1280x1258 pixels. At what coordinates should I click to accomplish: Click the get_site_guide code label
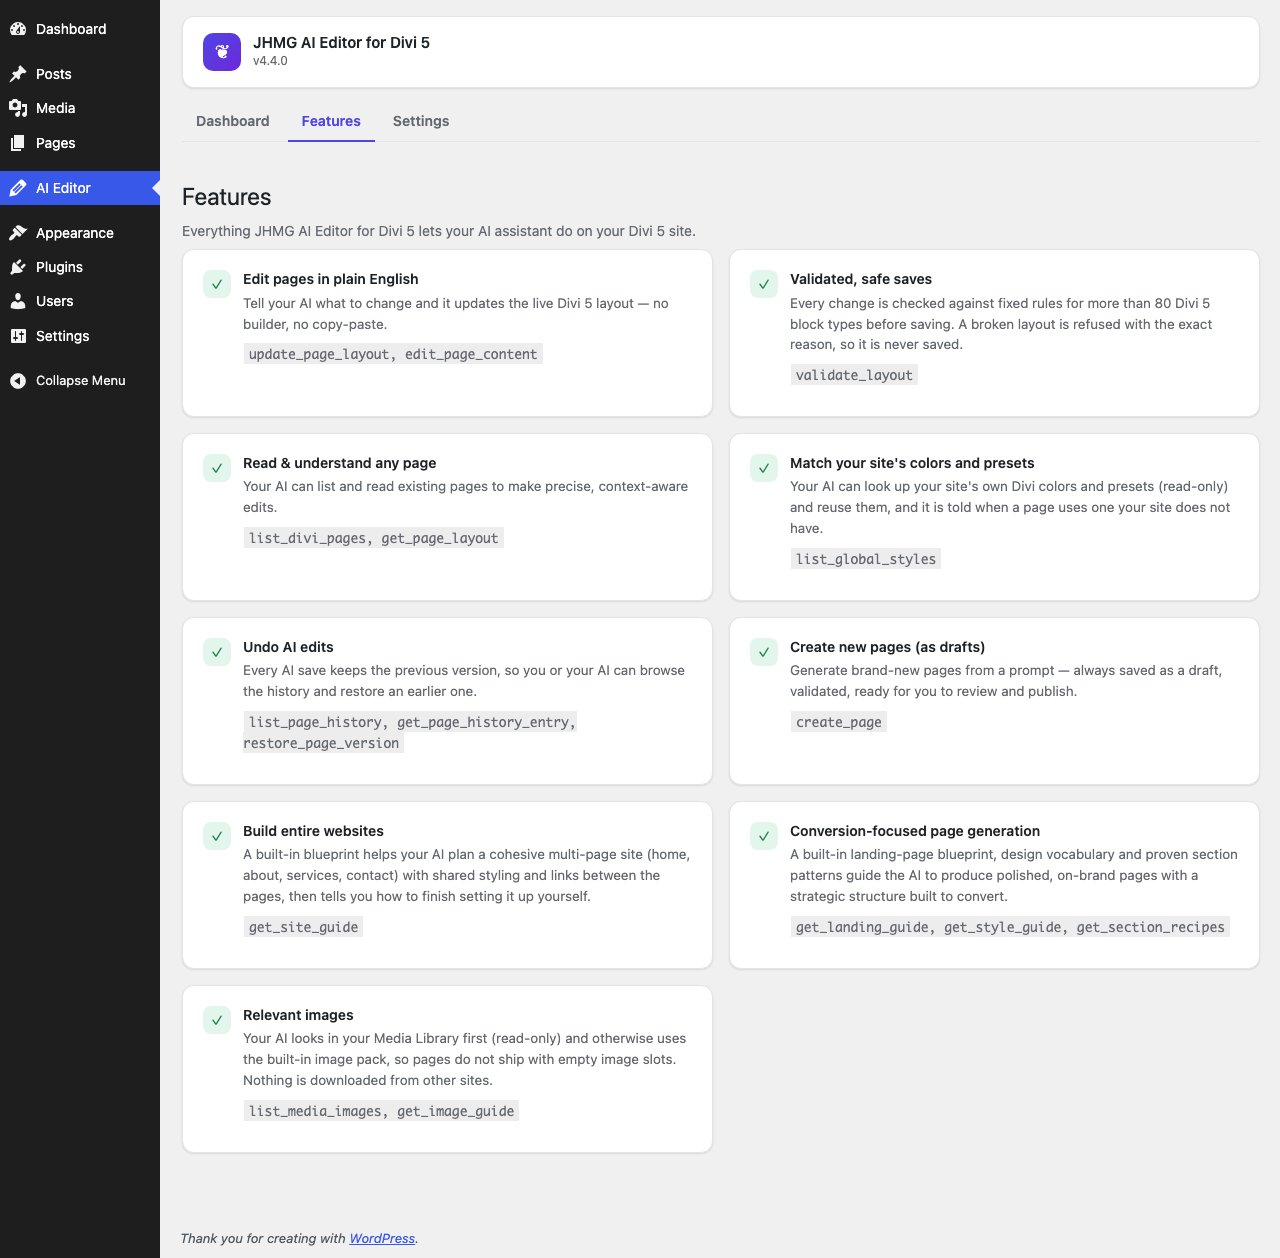[303, 927]
